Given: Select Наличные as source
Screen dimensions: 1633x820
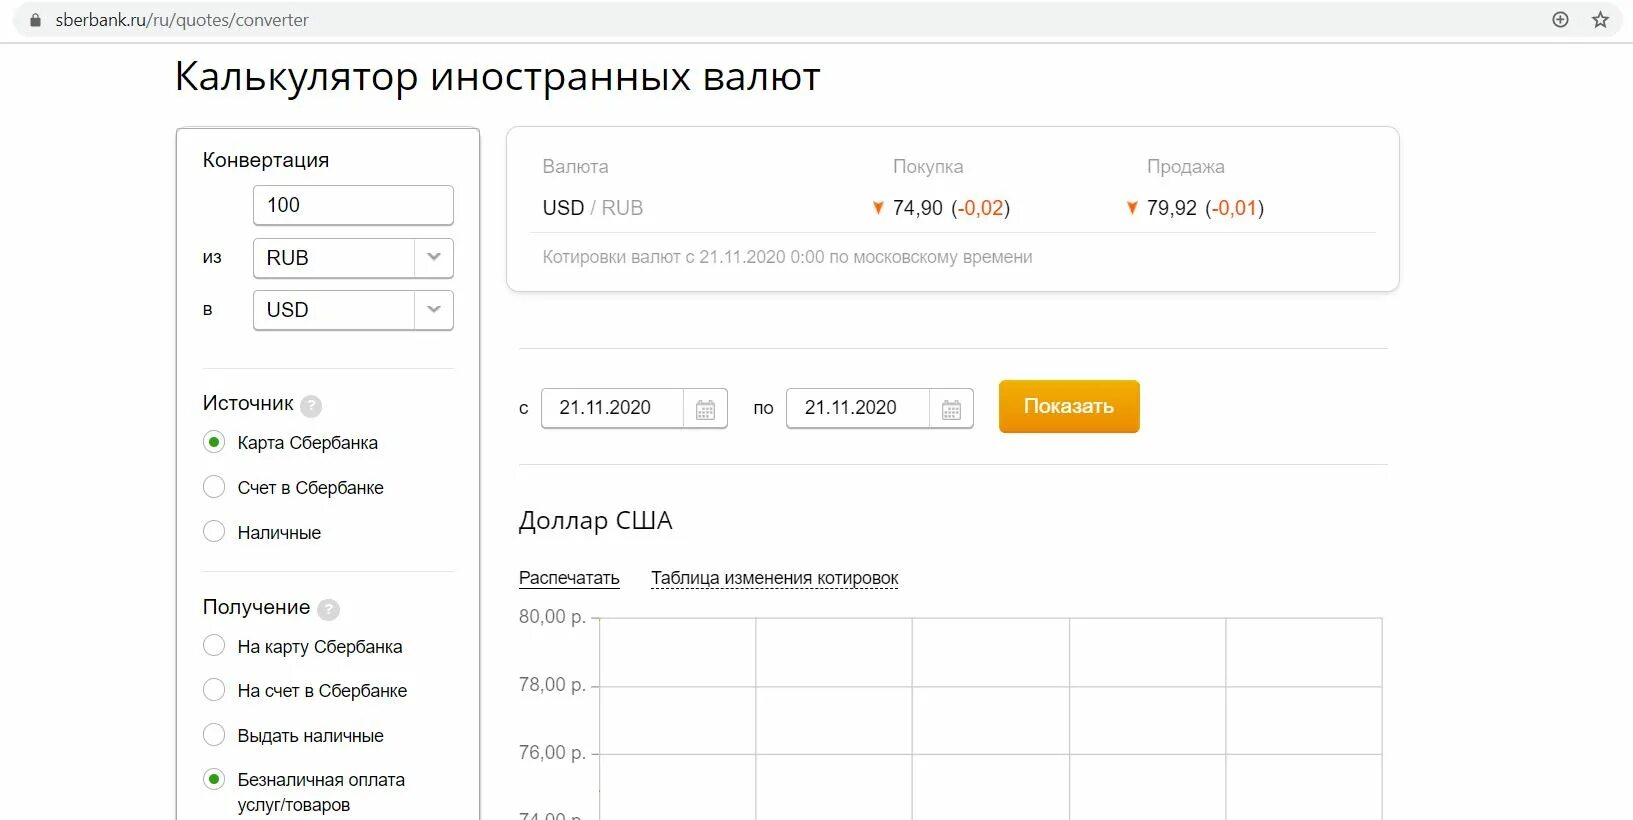Looking at the screenshot, I should click(x=214, y=532).
